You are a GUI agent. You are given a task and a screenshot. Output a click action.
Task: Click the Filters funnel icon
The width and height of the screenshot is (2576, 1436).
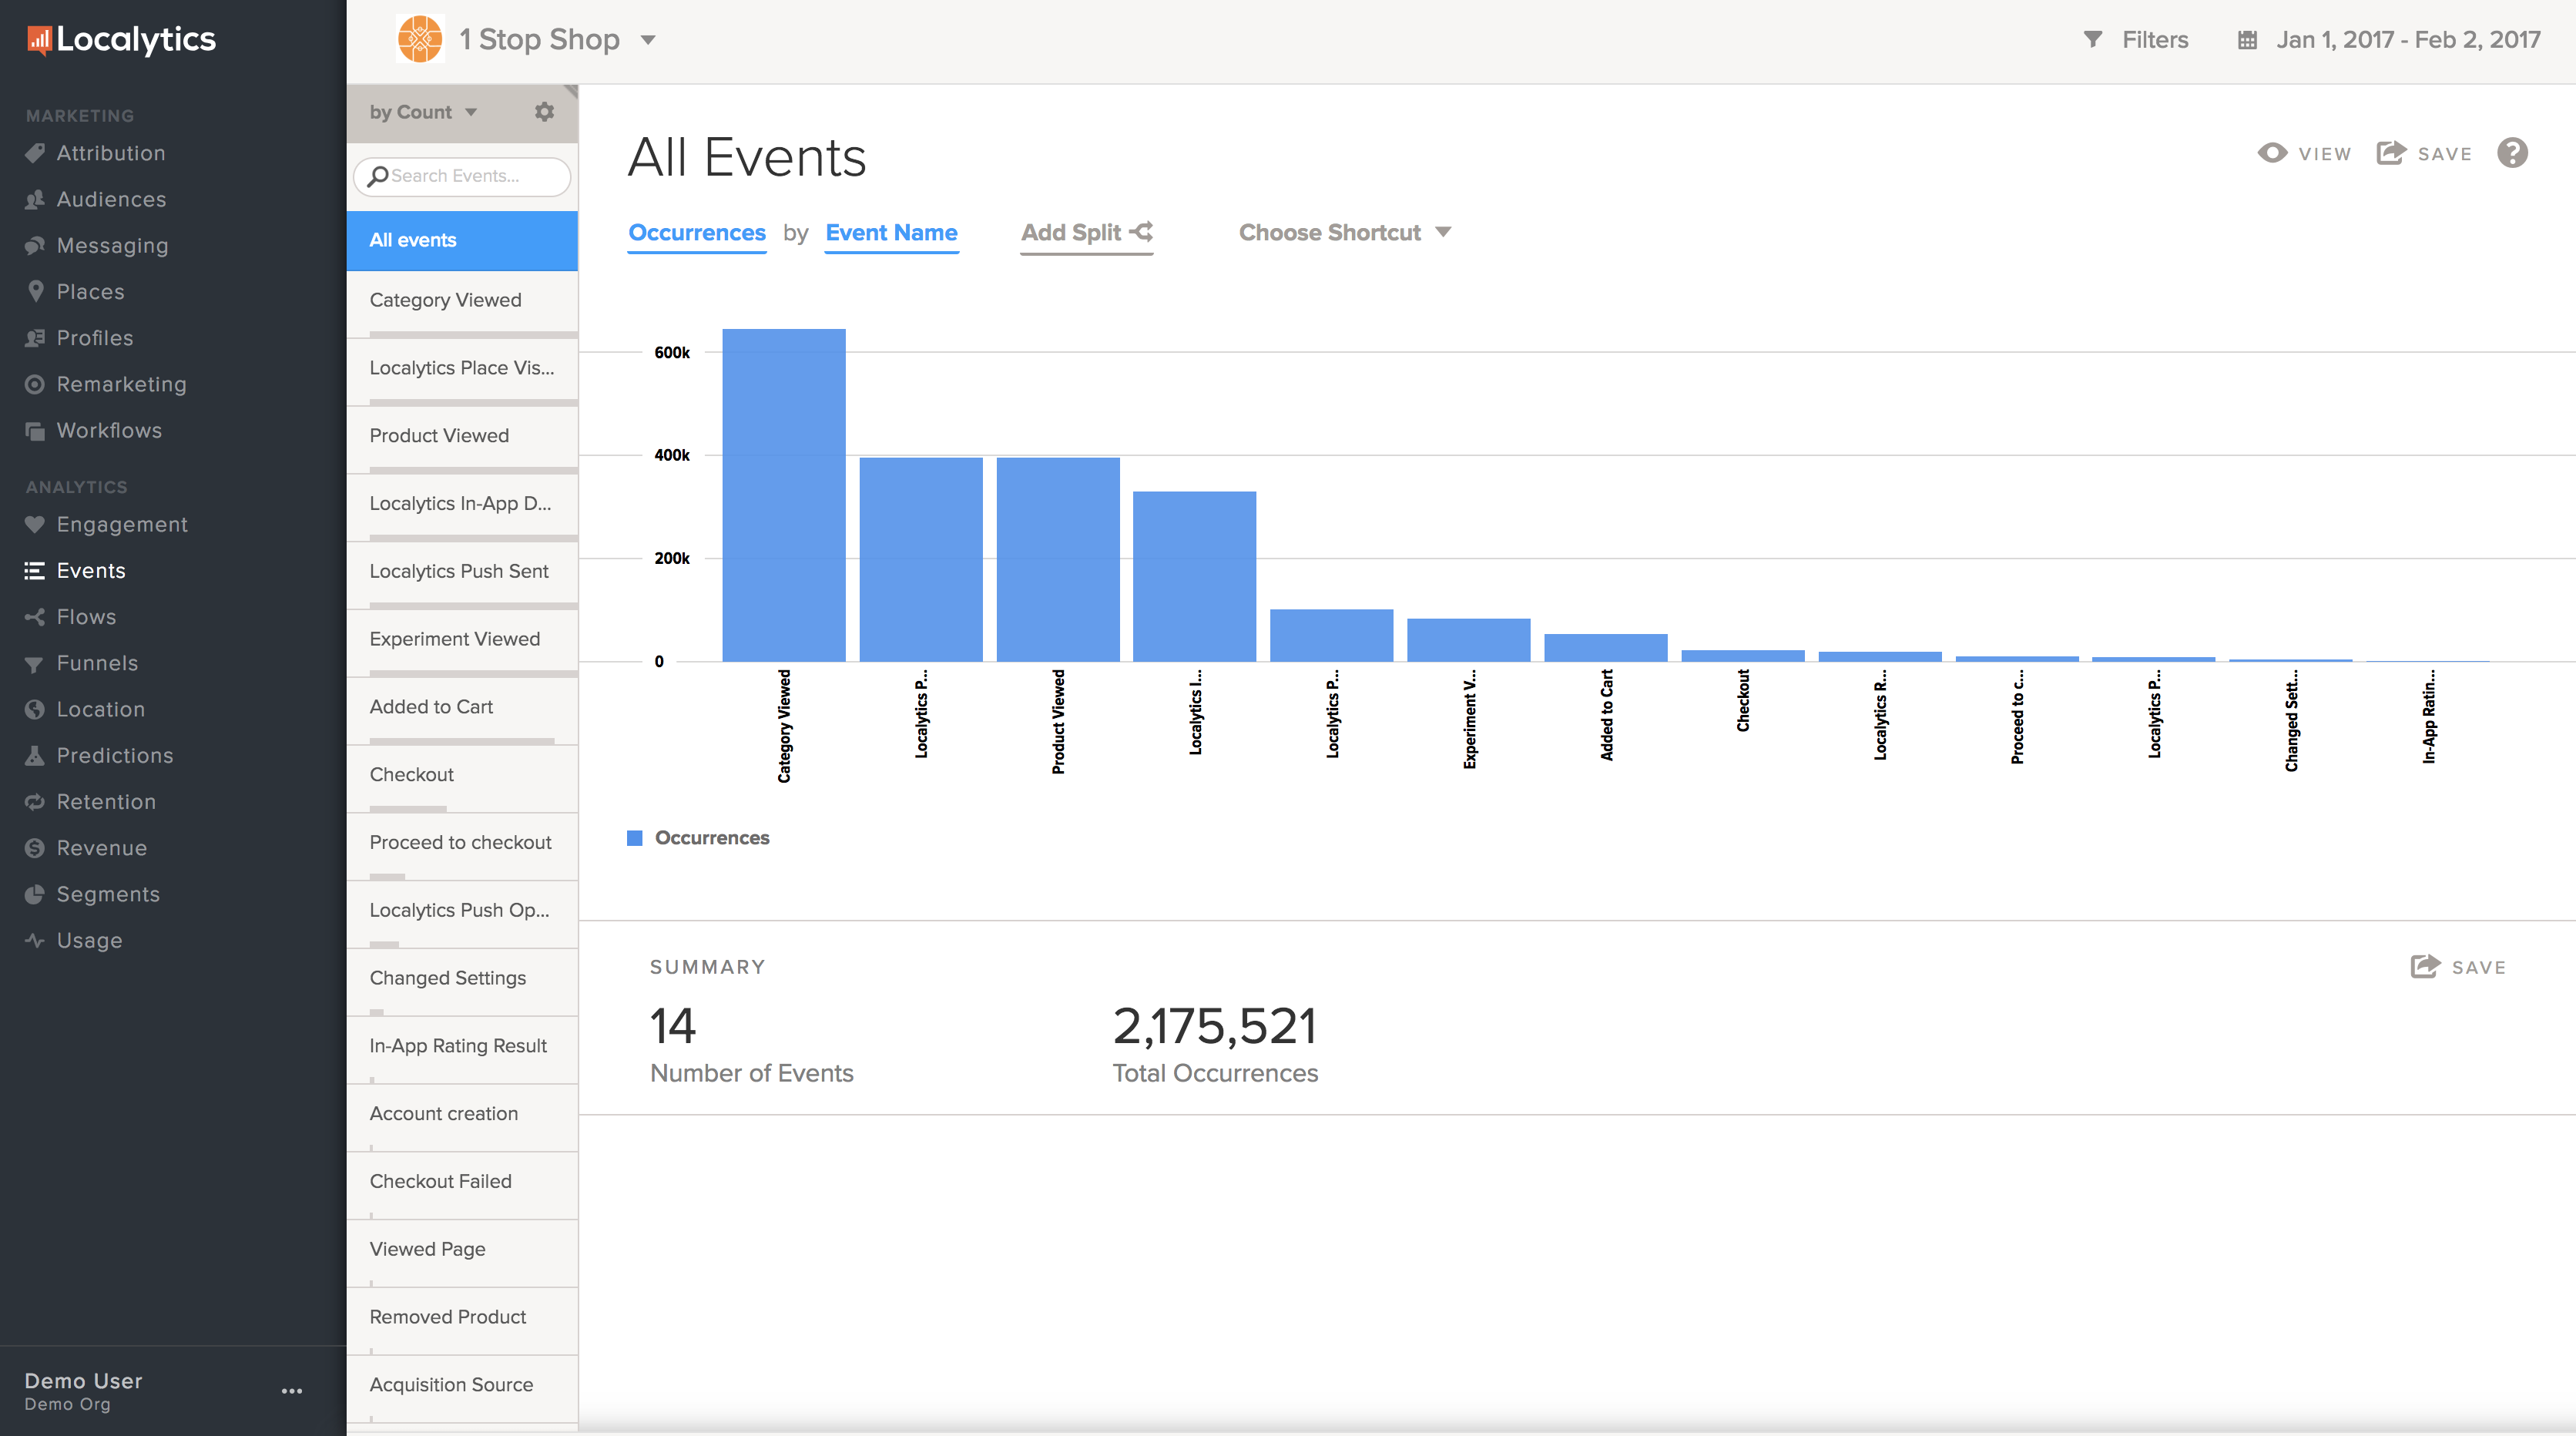point(2092,40)
